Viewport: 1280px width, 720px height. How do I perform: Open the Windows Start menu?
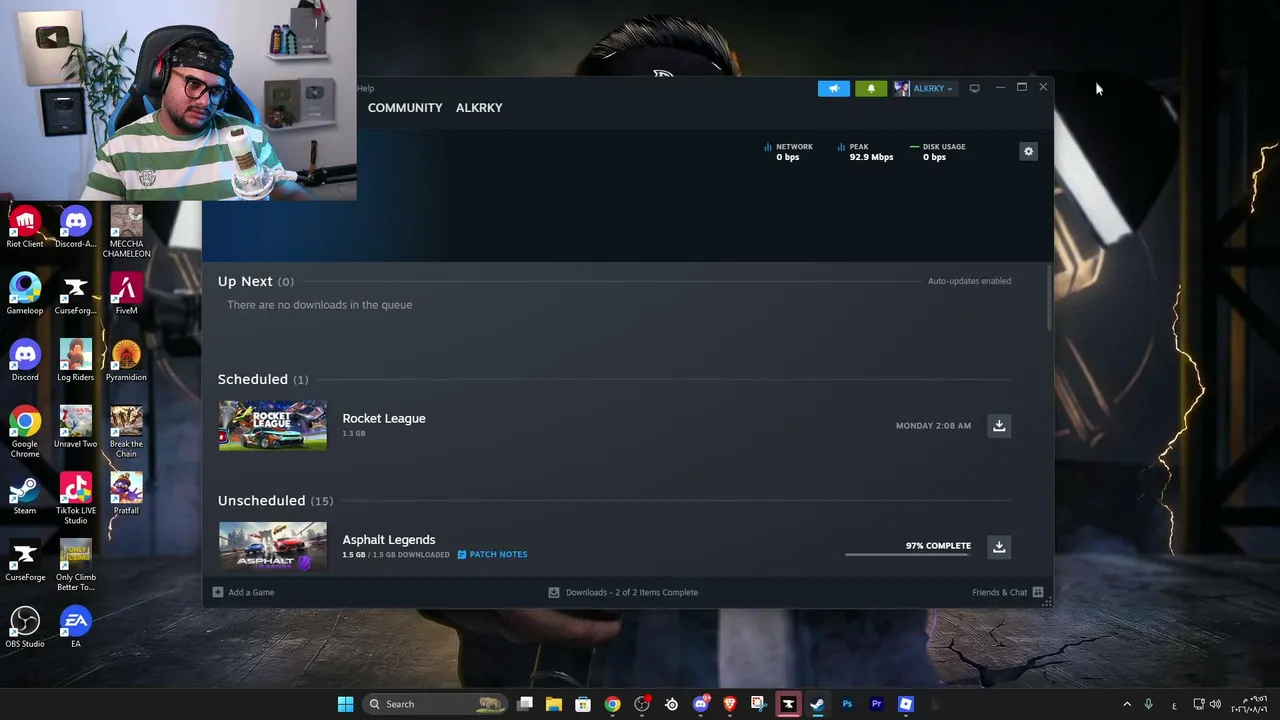[x=345, y=704]
